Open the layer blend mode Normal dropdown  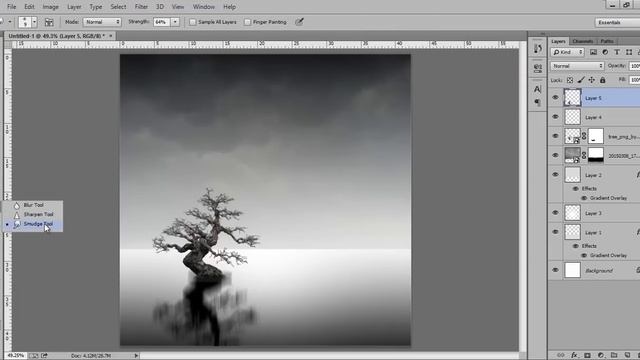577,66
